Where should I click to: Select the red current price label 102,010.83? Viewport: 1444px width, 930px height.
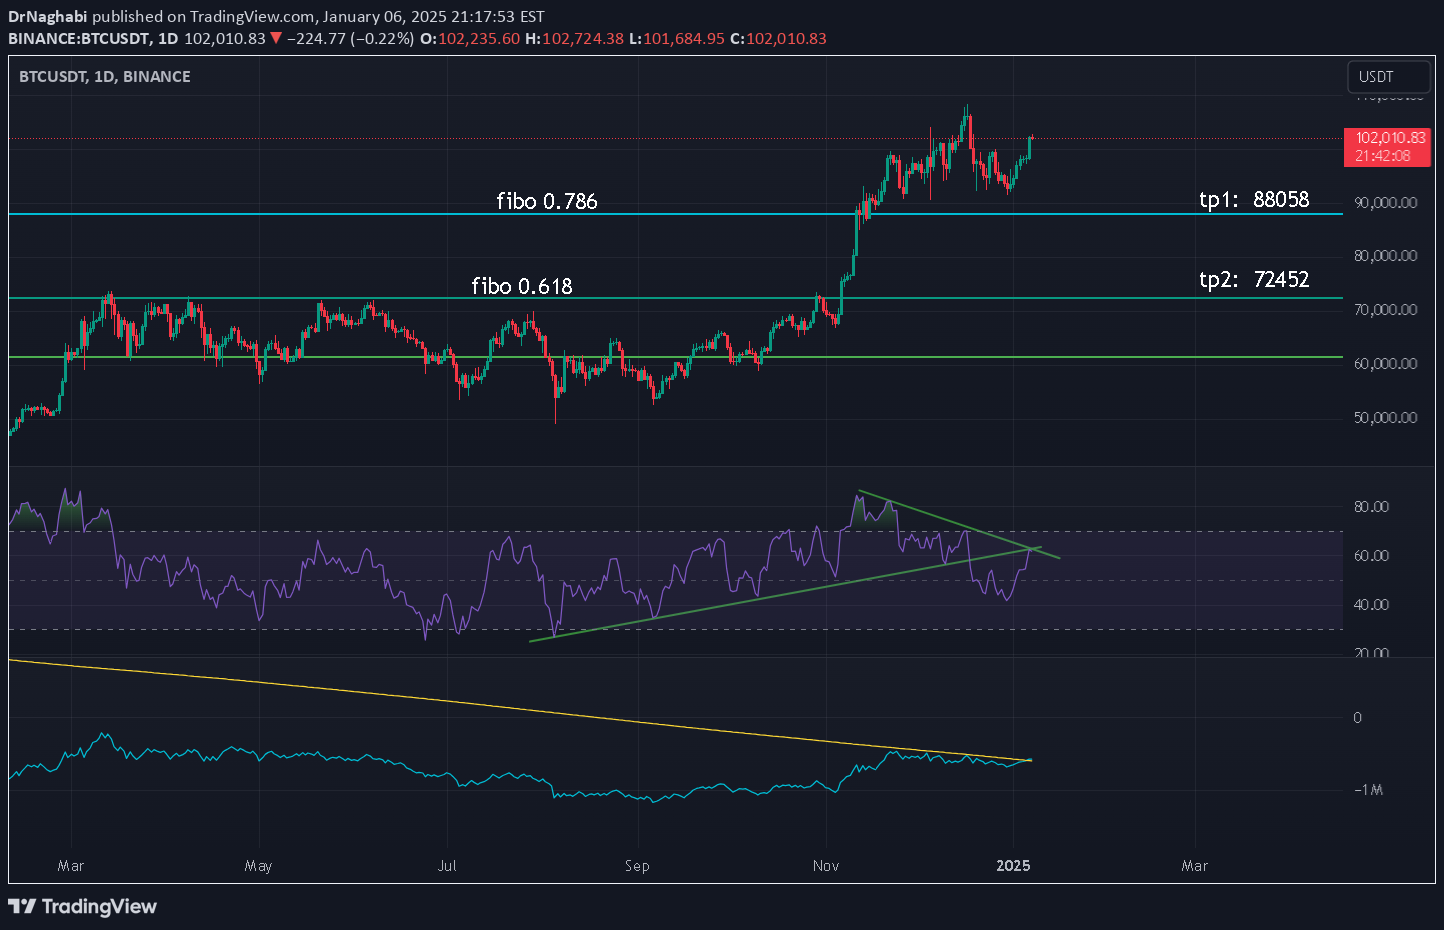[x=1389, y=147]
